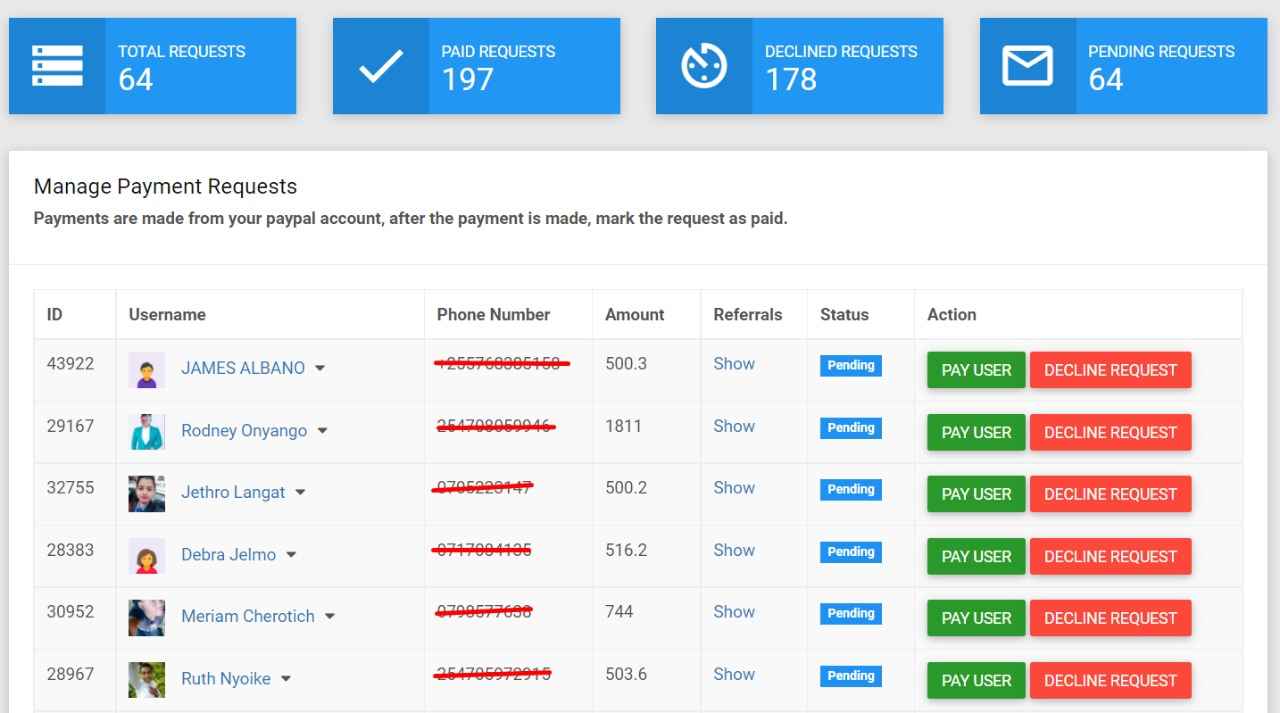Click the Declined Requests timer icon
The width and height of the screenshot is (1280, 713).
coord(703,66)
